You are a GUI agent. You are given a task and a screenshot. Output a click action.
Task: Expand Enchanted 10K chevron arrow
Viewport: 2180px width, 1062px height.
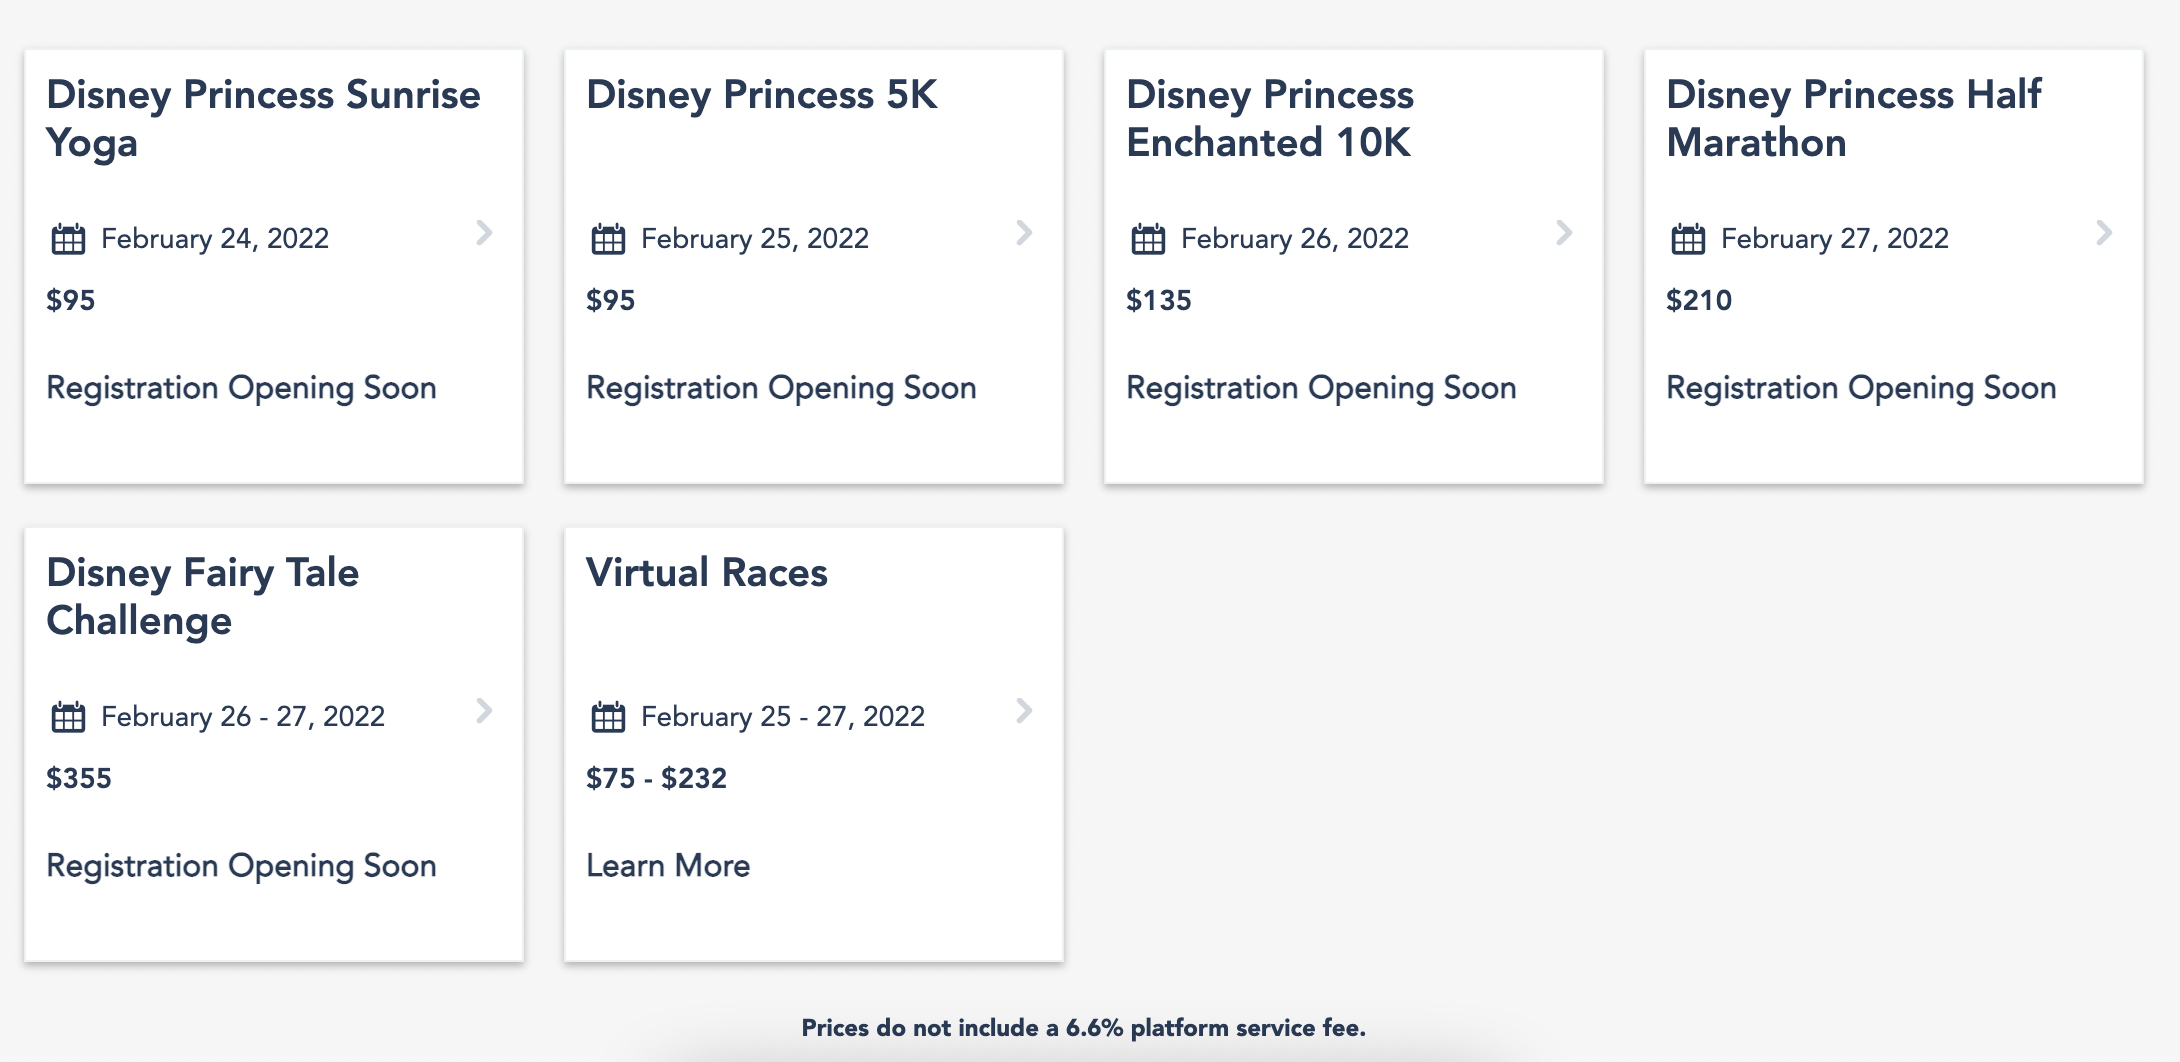point(1565,233)
